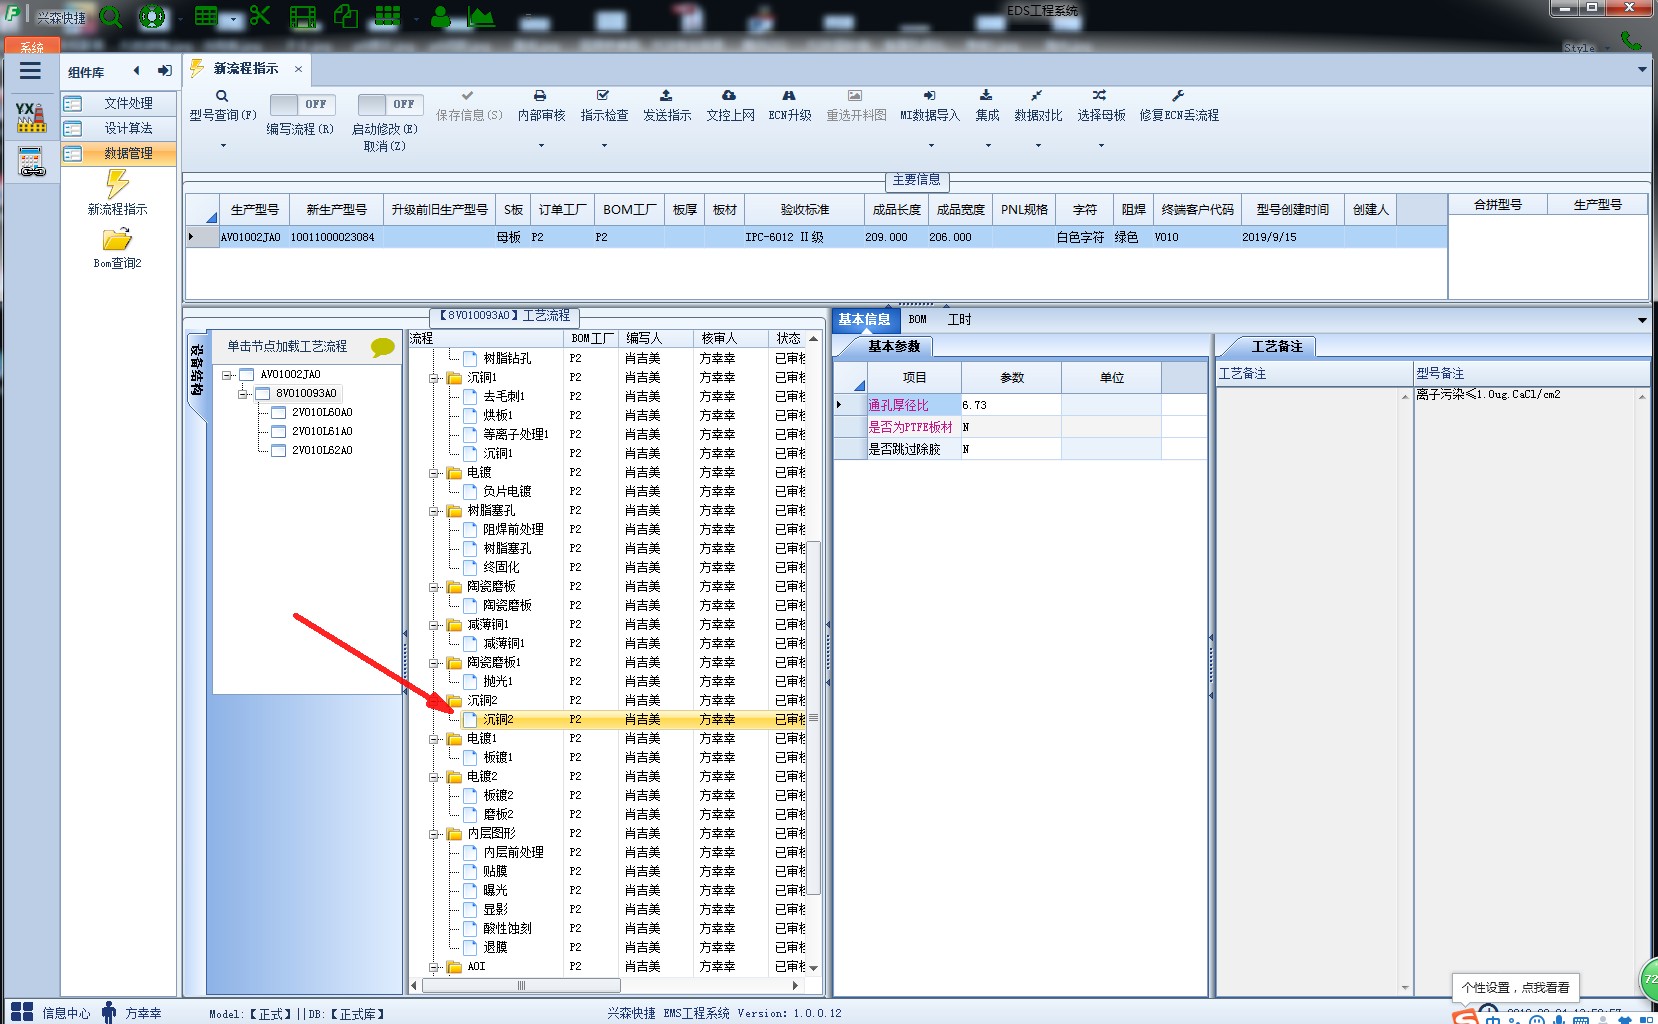Screen dimensions: 1658x1024
Task: Click the dock arrow icon beside 组件库
Action: 165,71
